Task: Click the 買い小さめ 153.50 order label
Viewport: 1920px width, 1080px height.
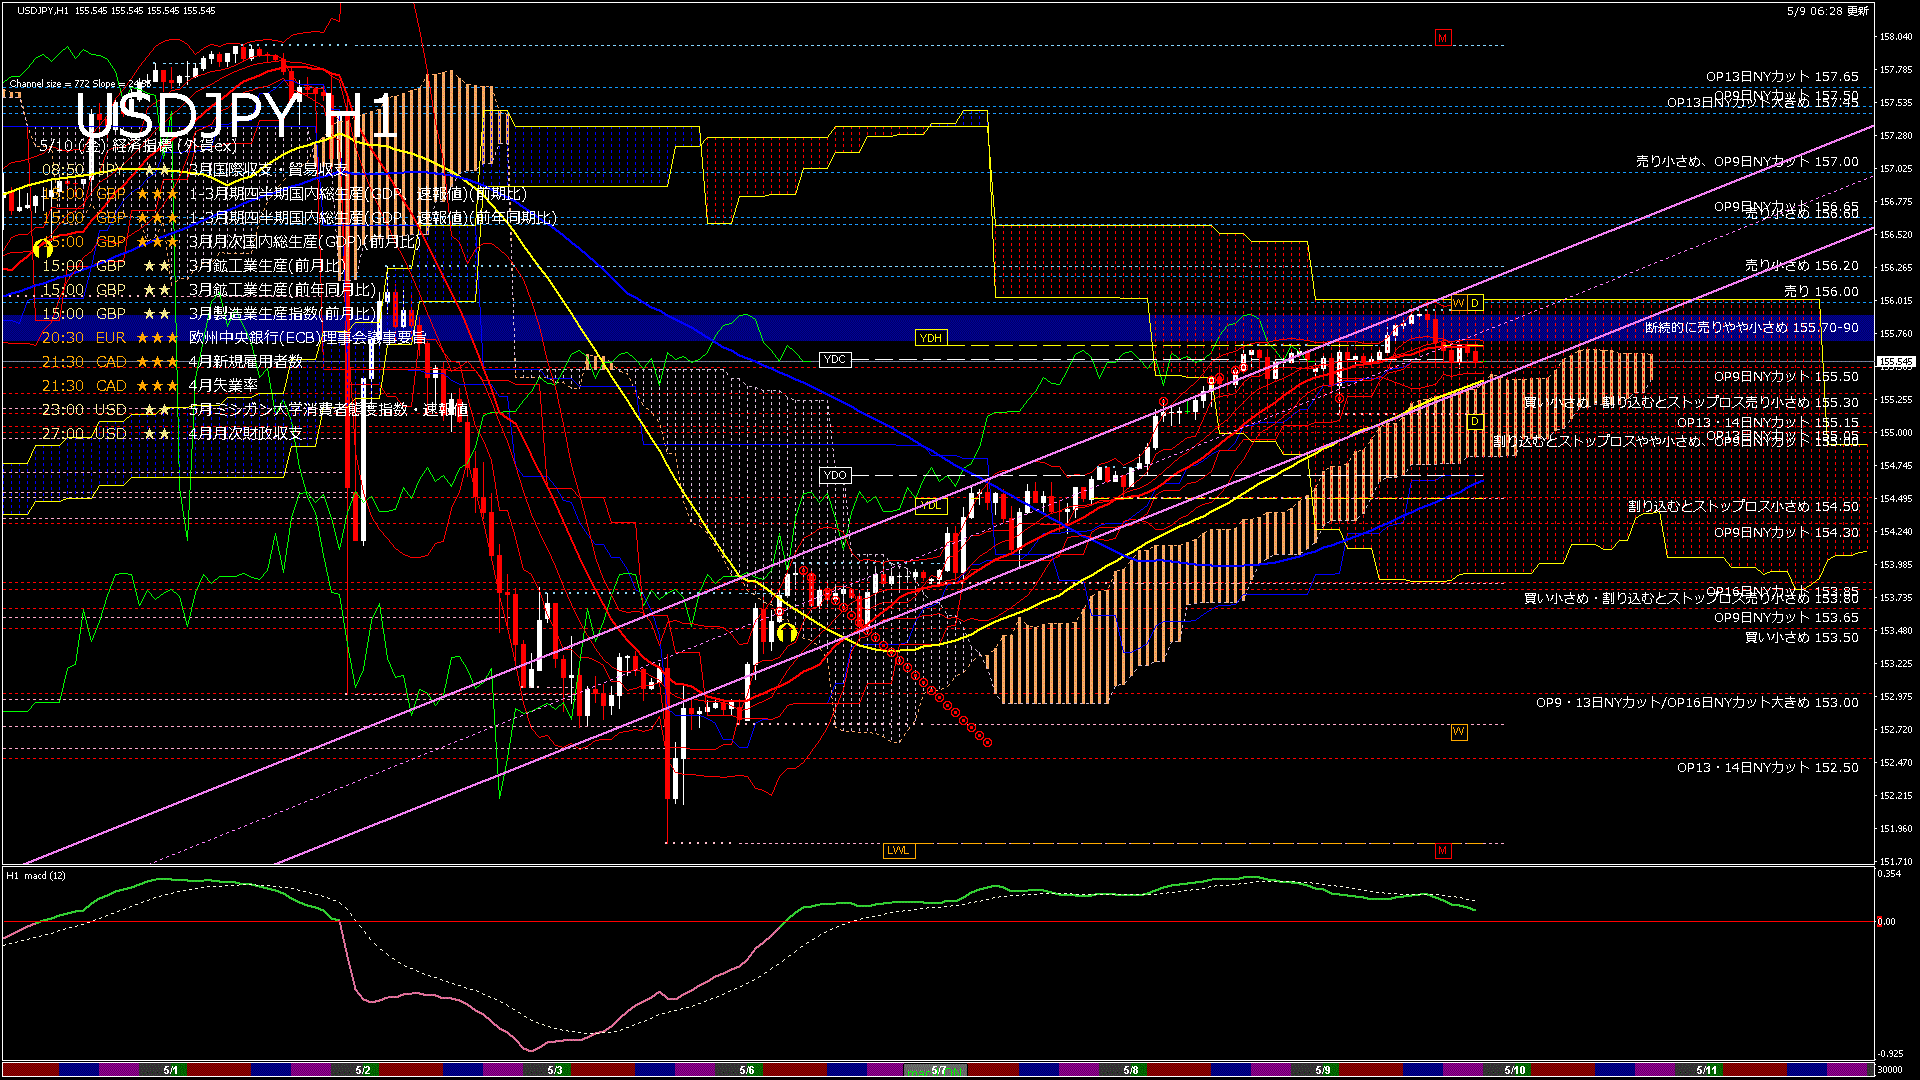Action: (1801, 637)
